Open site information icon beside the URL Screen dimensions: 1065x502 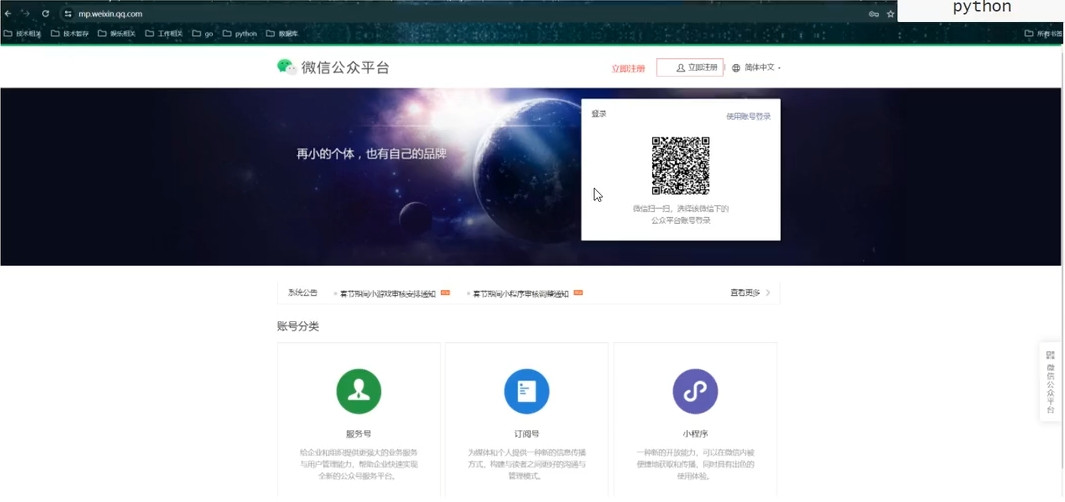coord(67,14)
